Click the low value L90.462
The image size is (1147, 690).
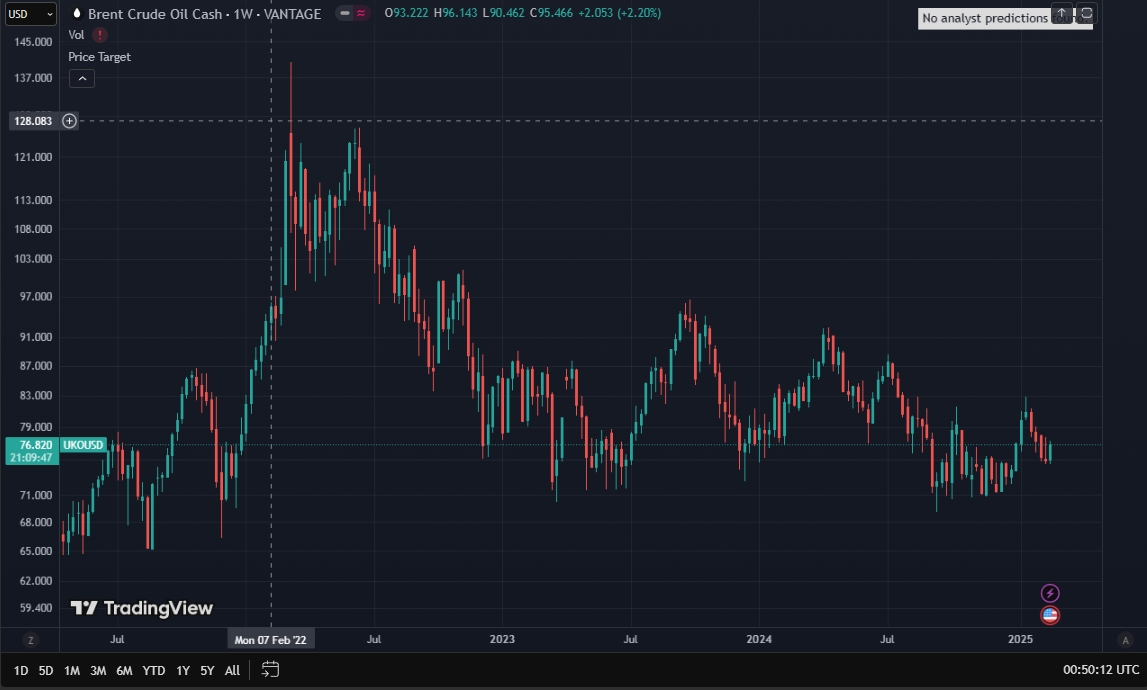(x=503, y=13)
